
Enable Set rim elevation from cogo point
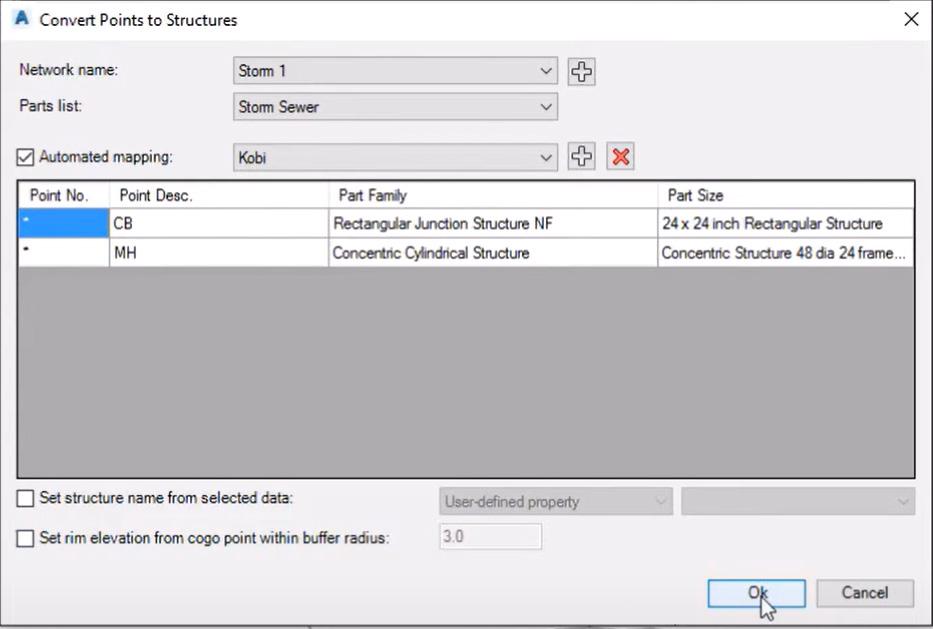click(x=26, y=539)
